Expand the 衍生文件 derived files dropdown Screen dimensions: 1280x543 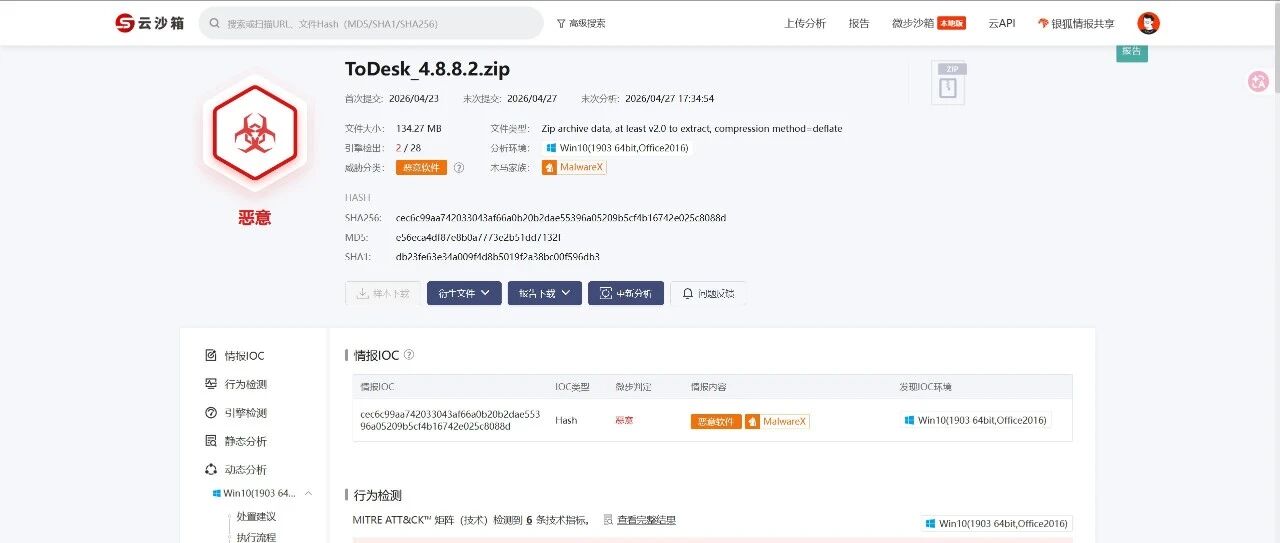tap(464, 293)
